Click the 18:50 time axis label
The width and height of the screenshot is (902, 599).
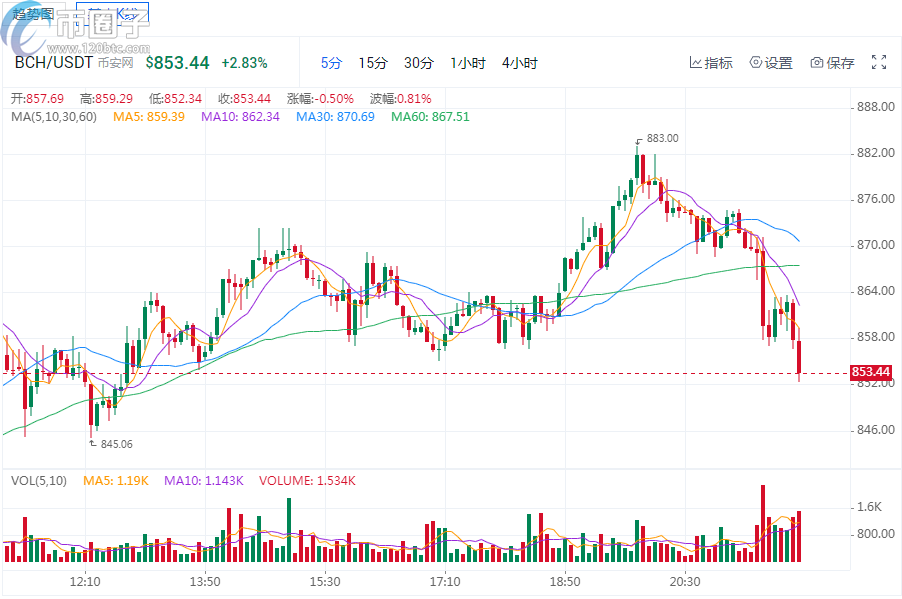(x=565, y=582)
